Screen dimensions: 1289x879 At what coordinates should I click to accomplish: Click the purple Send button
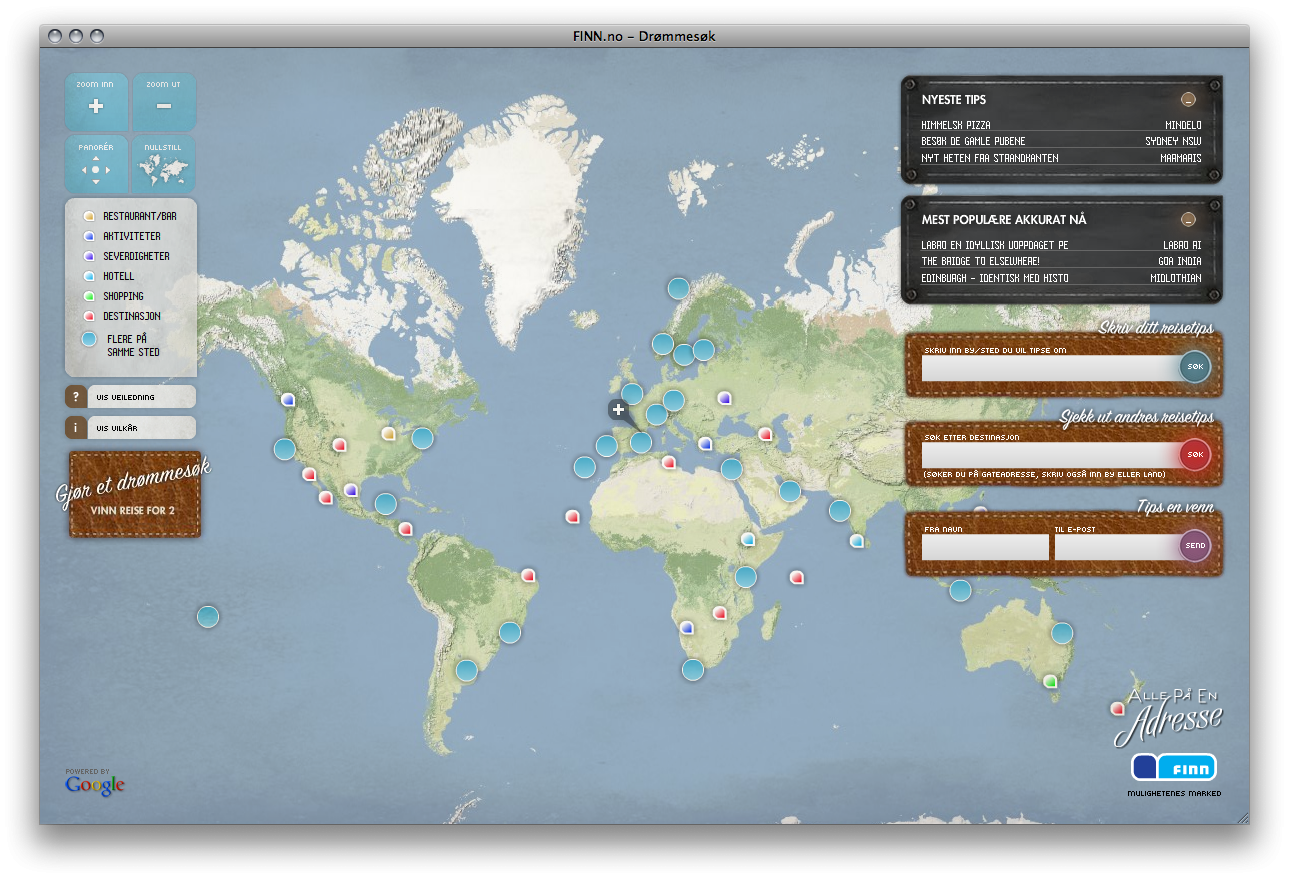click(x=1195, y=546)
